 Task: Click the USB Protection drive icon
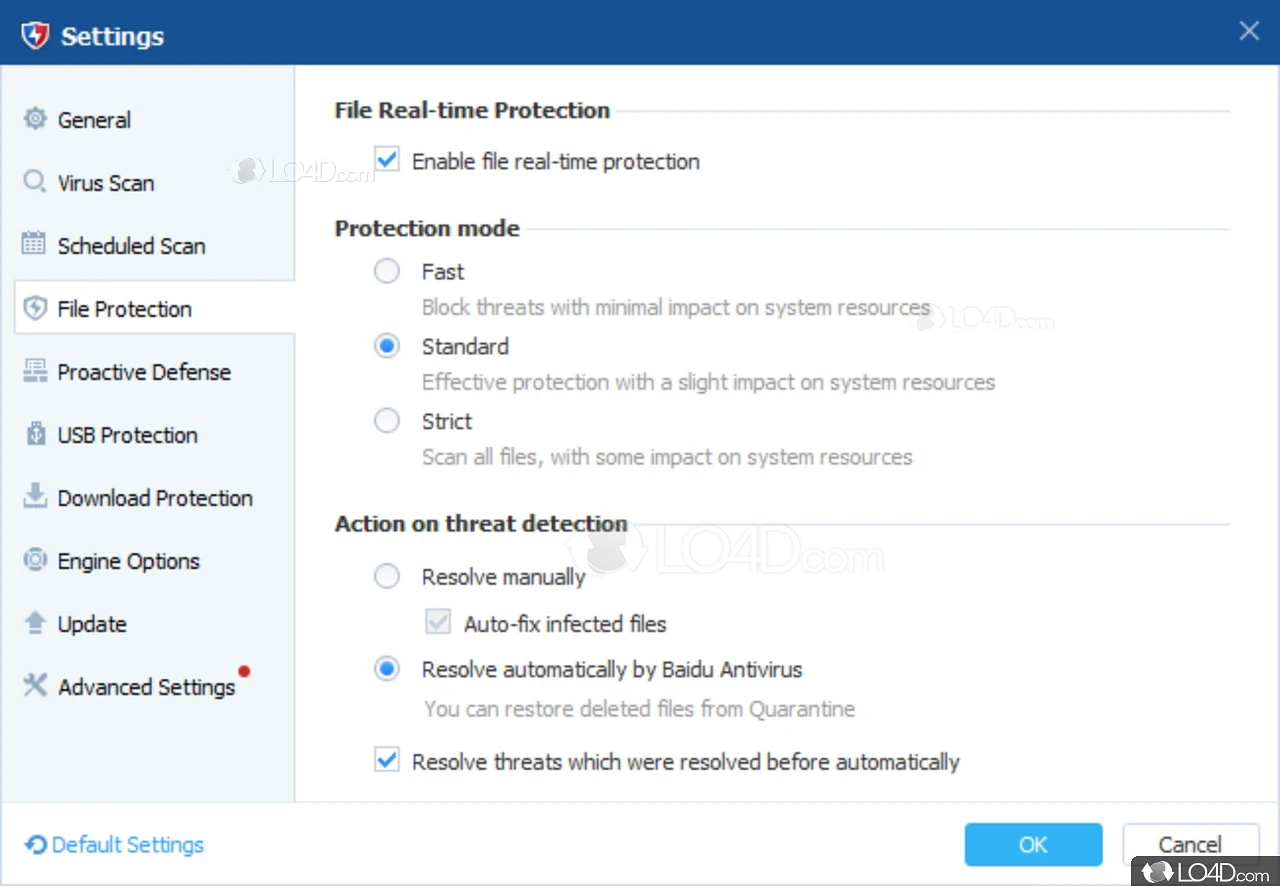[35, 434]
